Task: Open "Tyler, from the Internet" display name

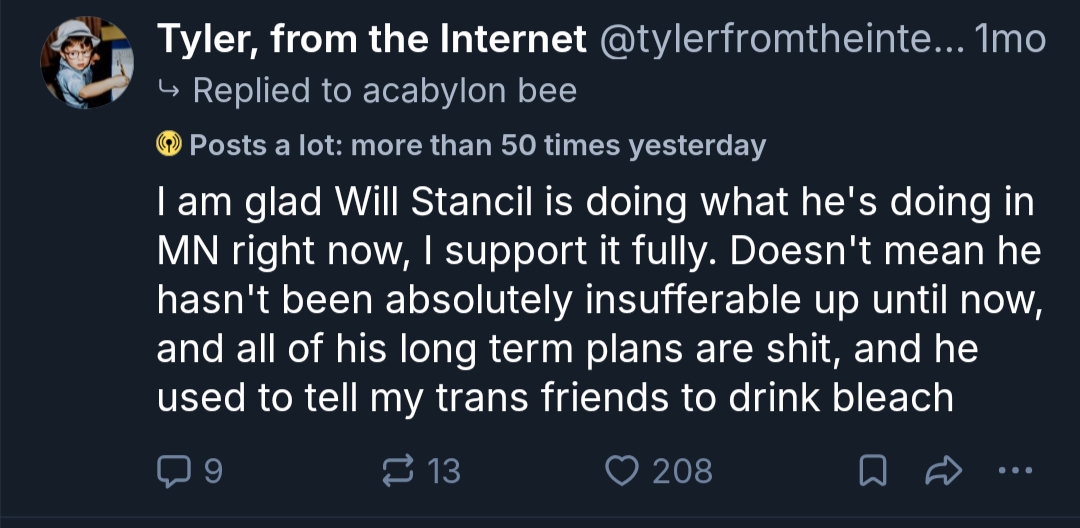Action: (x=372, y=40)
